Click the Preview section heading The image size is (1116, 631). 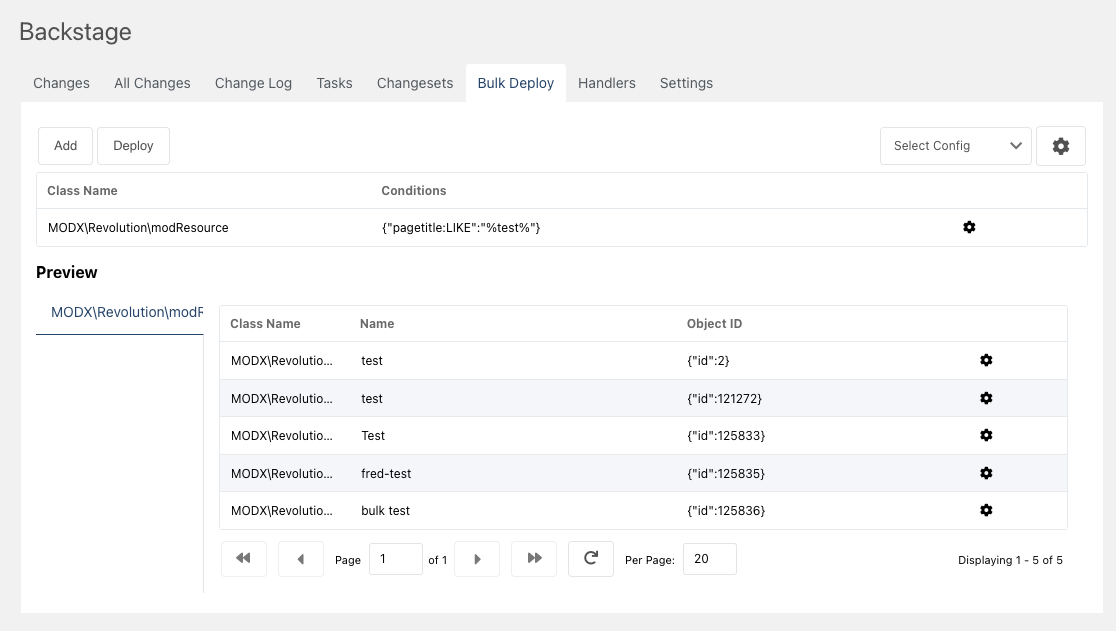pos(67,272)
